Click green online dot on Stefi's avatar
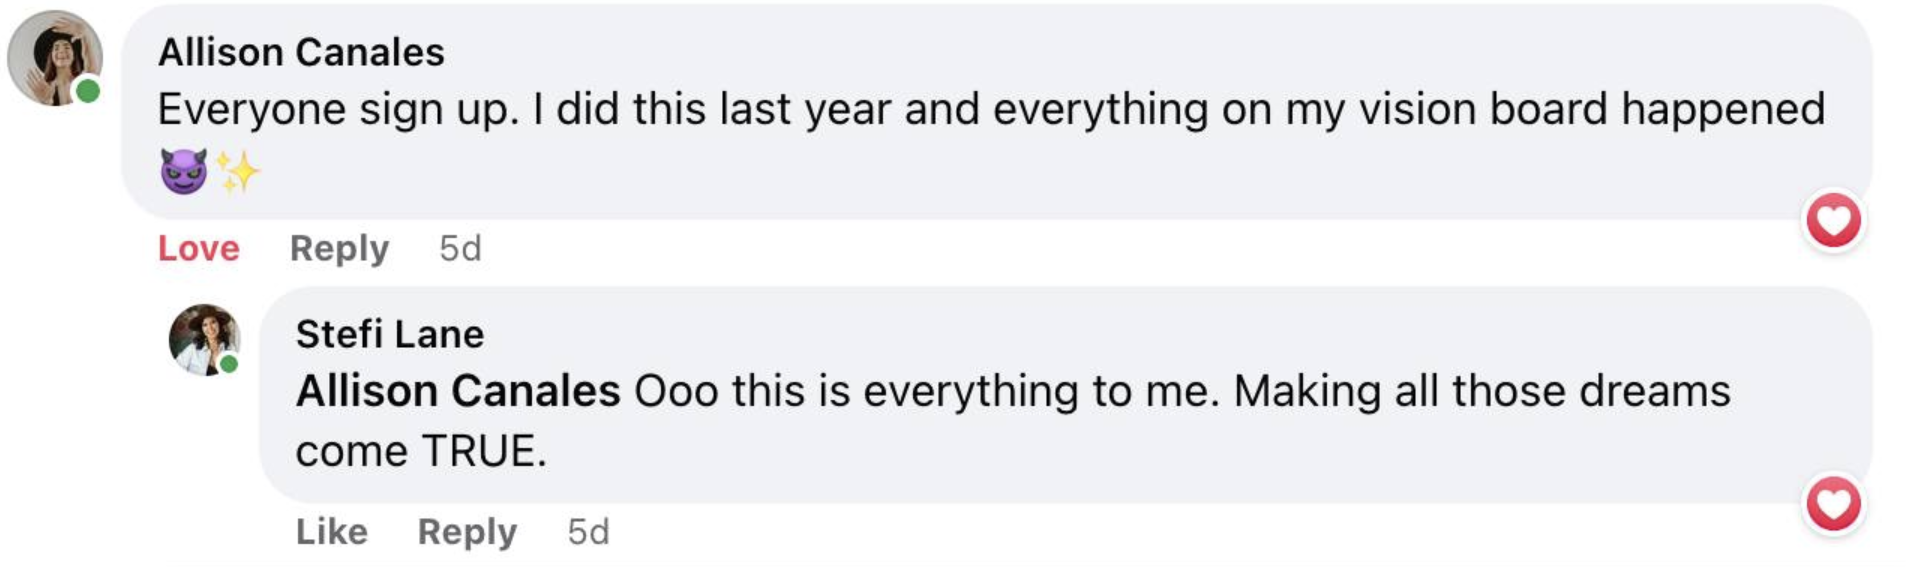This screenshot has width=1906, height=568. click(229, 363)
